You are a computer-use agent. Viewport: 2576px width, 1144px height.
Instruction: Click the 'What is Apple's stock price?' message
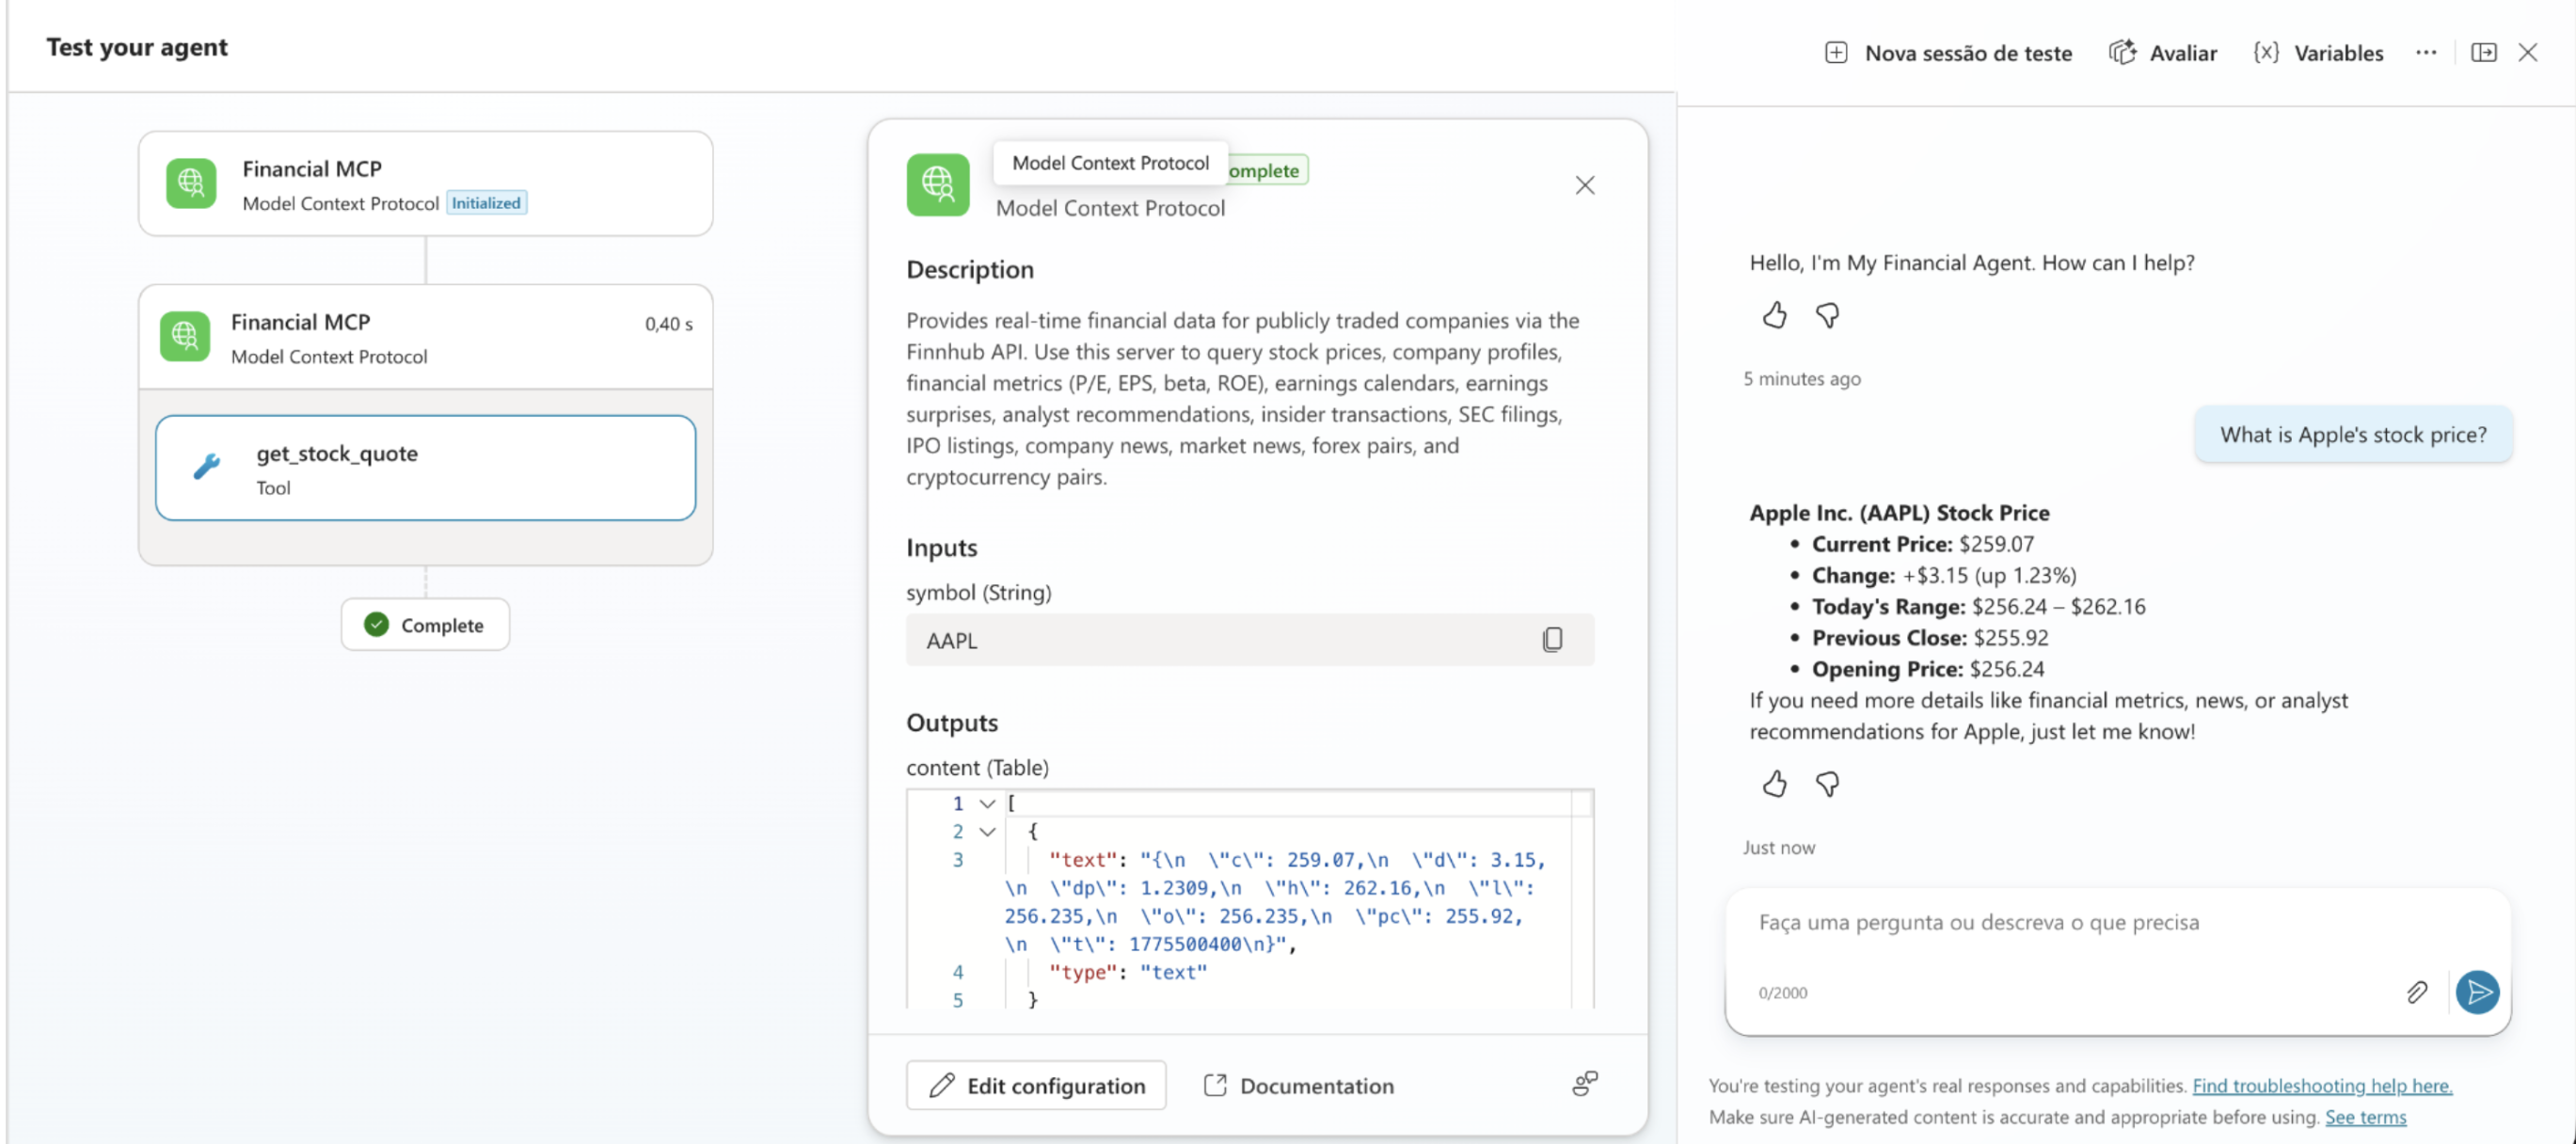coord(2353,435)
